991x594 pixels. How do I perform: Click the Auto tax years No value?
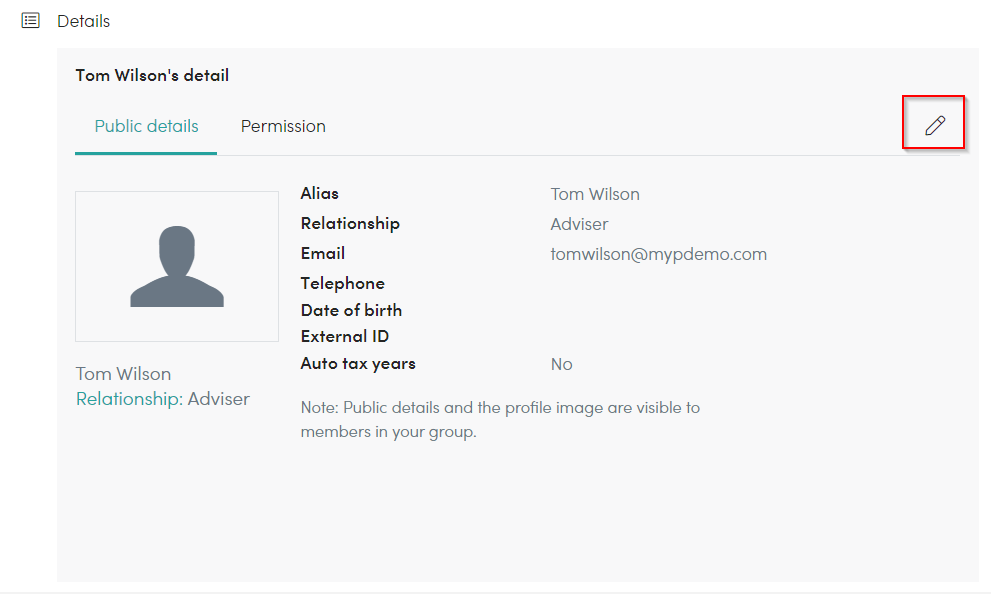[561, 365]
